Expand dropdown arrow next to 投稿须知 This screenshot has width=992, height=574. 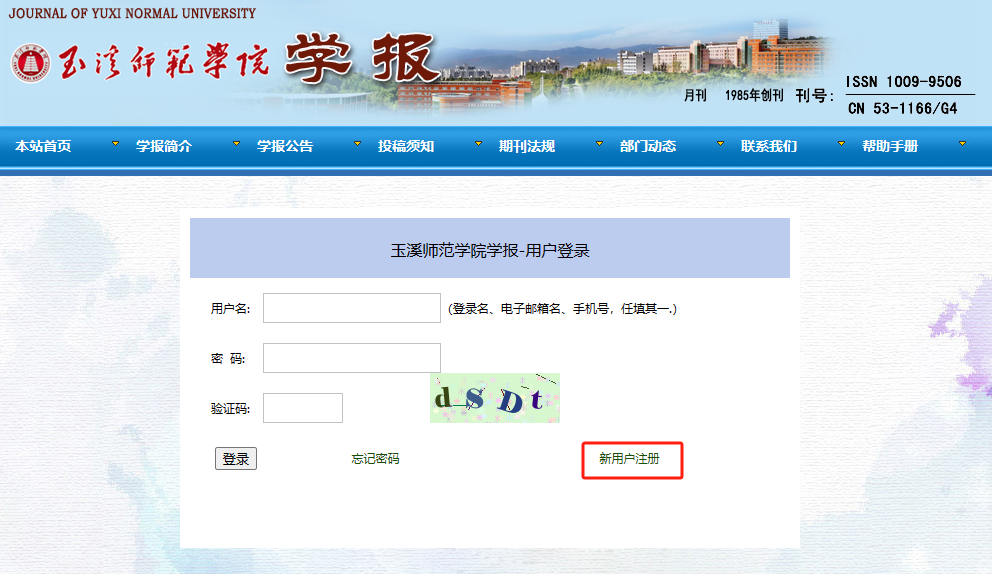point(478,144)
